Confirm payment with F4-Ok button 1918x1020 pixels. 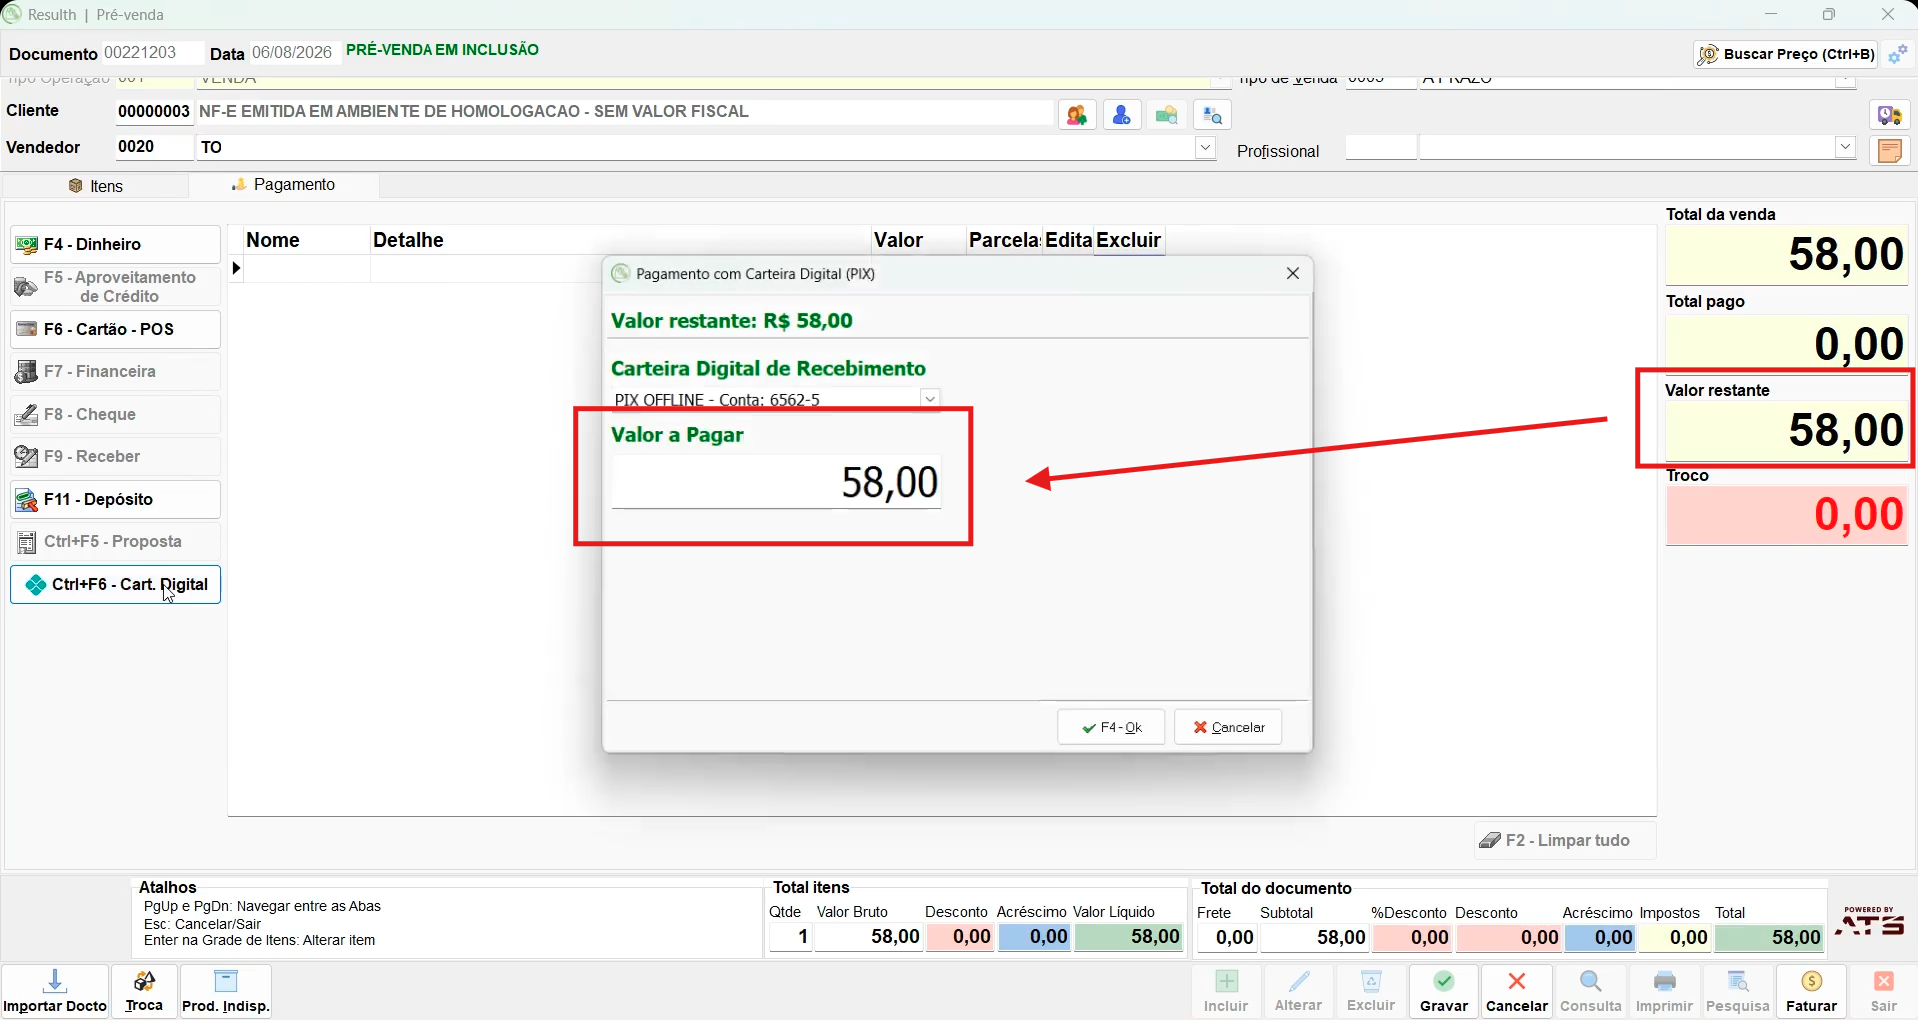point(1111,727)
